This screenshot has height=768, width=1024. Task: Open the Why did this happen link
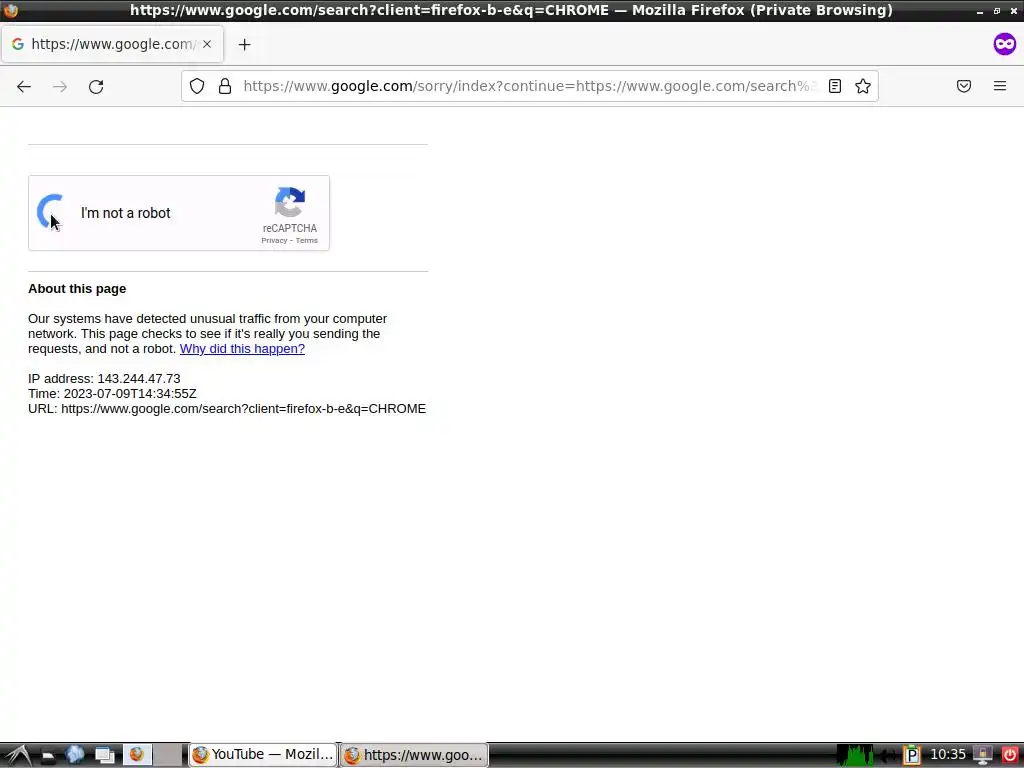click(242, 349)
